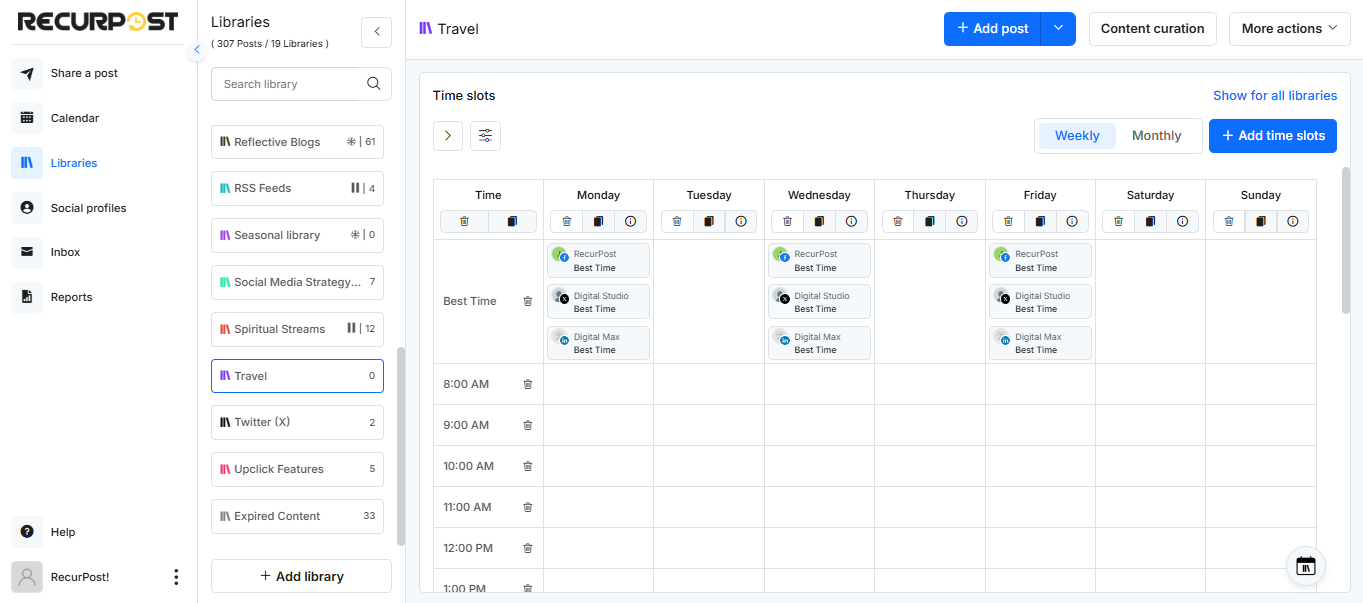Select the Reflective Blogs library
The width and height of the screenshot is (1363, 603).
297,142
